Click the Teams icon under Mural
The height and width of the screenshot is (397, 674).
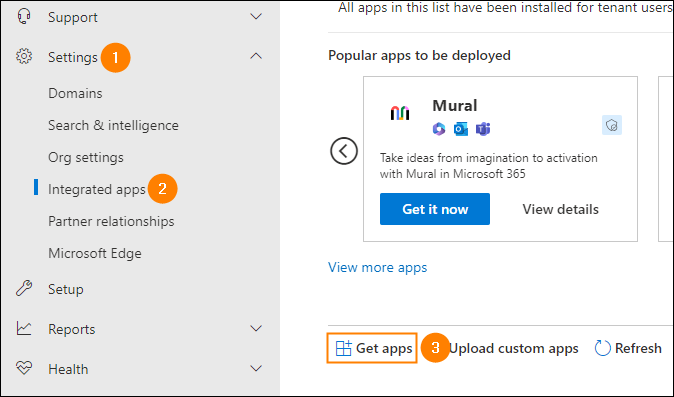coord(483,128)
